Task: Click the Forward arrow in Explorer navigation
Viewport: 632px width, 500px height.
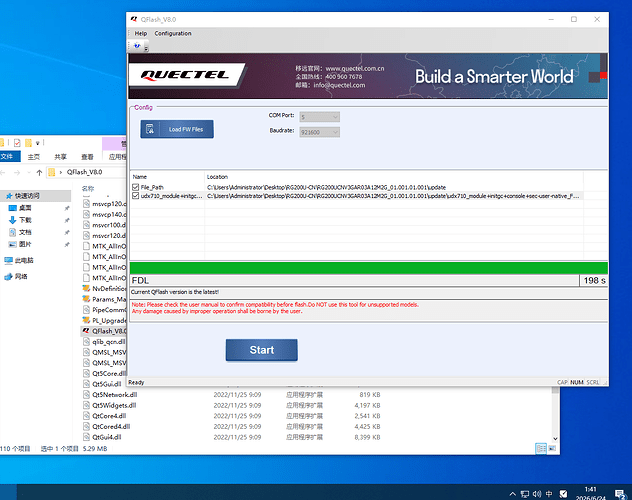Action: pyautogui.click(x=17, y=172)
